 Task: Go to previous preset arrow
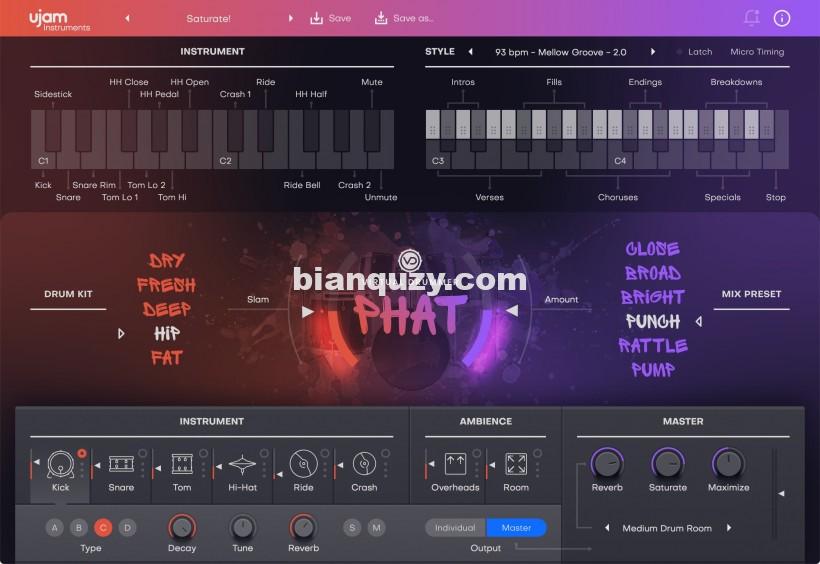coord(127,18)
